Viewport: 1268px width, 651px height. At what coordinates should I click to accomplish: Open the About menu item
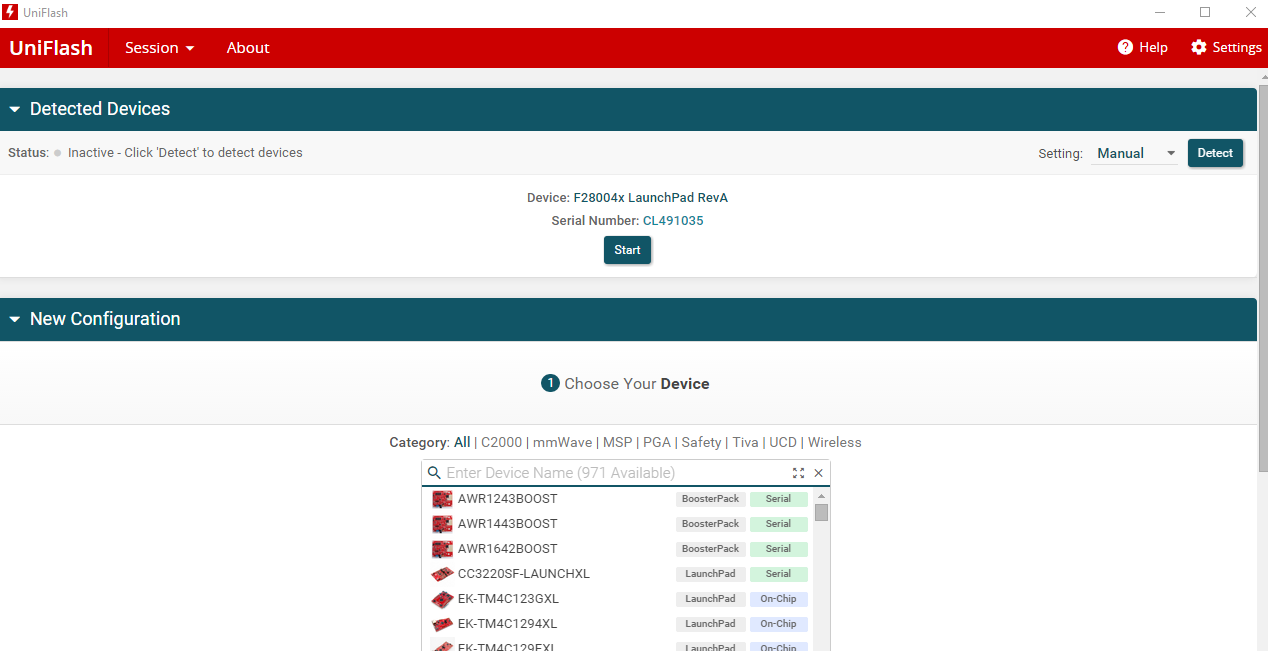point(248,48)
